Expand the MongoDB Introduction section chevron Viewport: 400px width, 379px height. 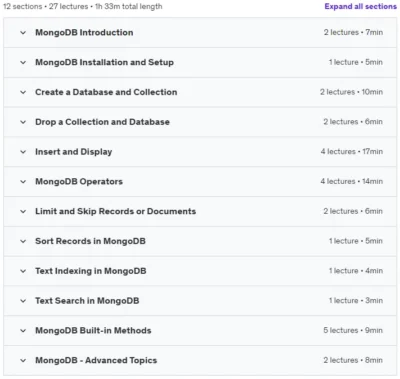click(23, 33)
